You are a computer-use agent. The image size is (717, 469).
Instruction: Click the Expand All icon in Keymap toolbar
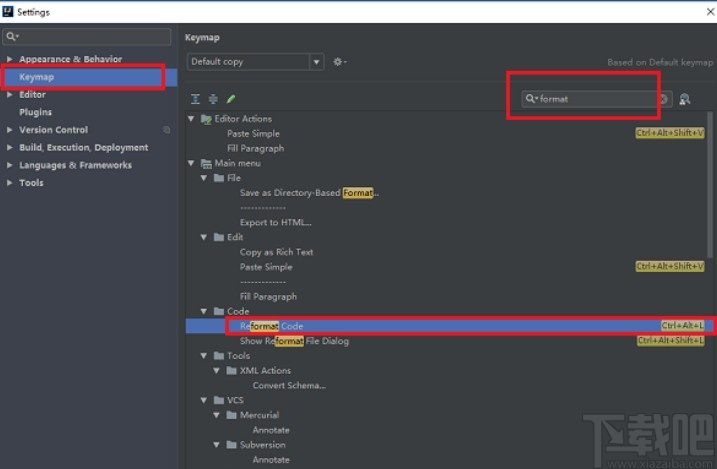(195, 99)
